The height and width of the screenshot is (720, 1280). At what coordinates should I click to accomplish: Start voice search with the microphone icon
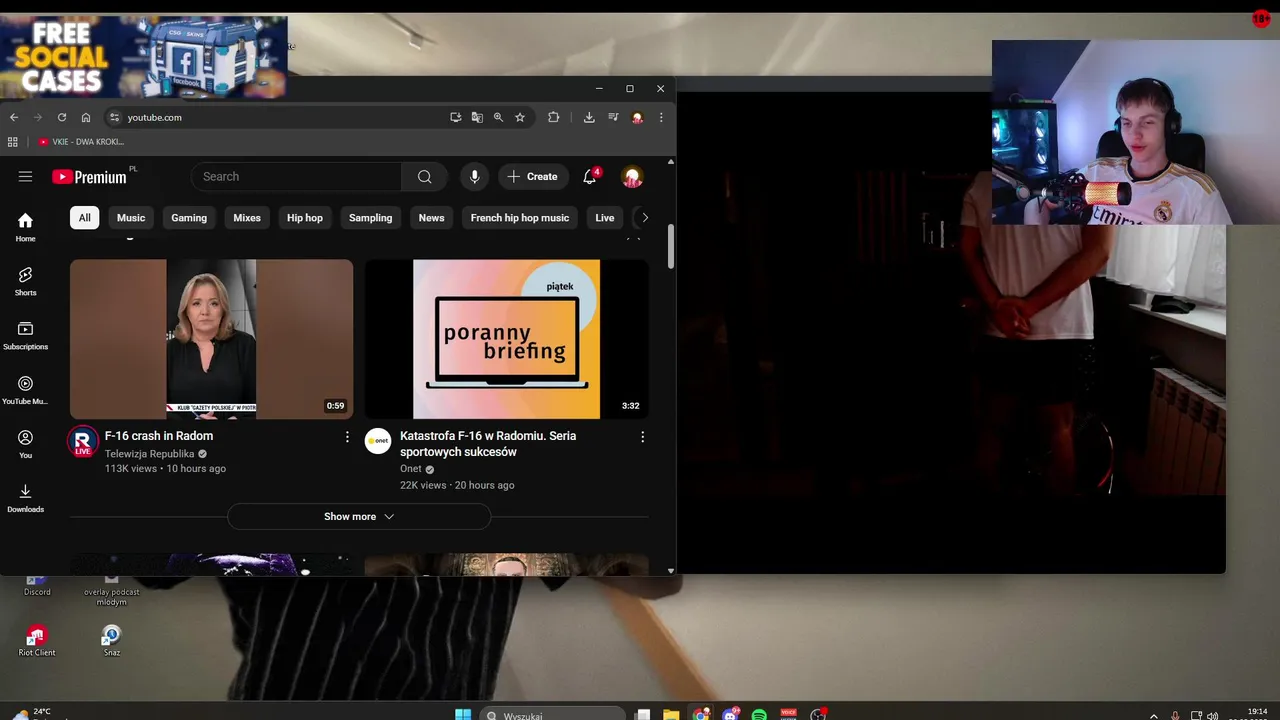pyautogui.click(x=474, y=176)
